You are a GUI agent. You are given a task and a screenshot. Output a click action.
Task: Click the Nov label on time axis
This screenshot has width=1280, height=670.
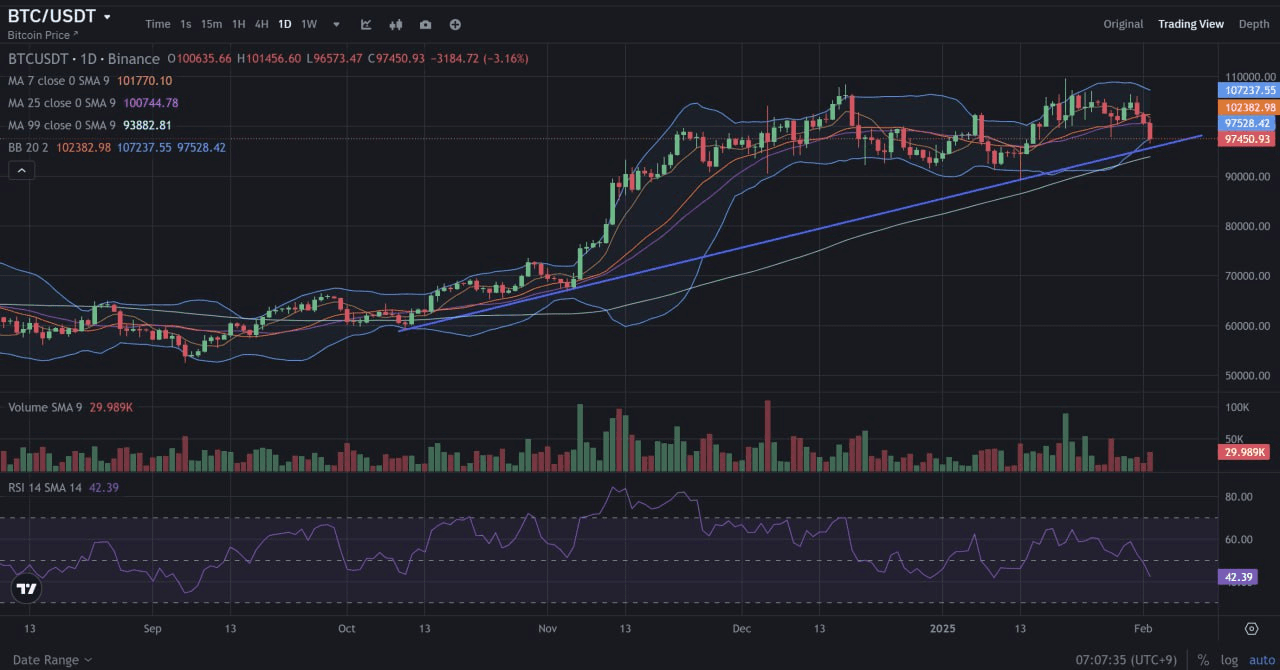(547, 629)
